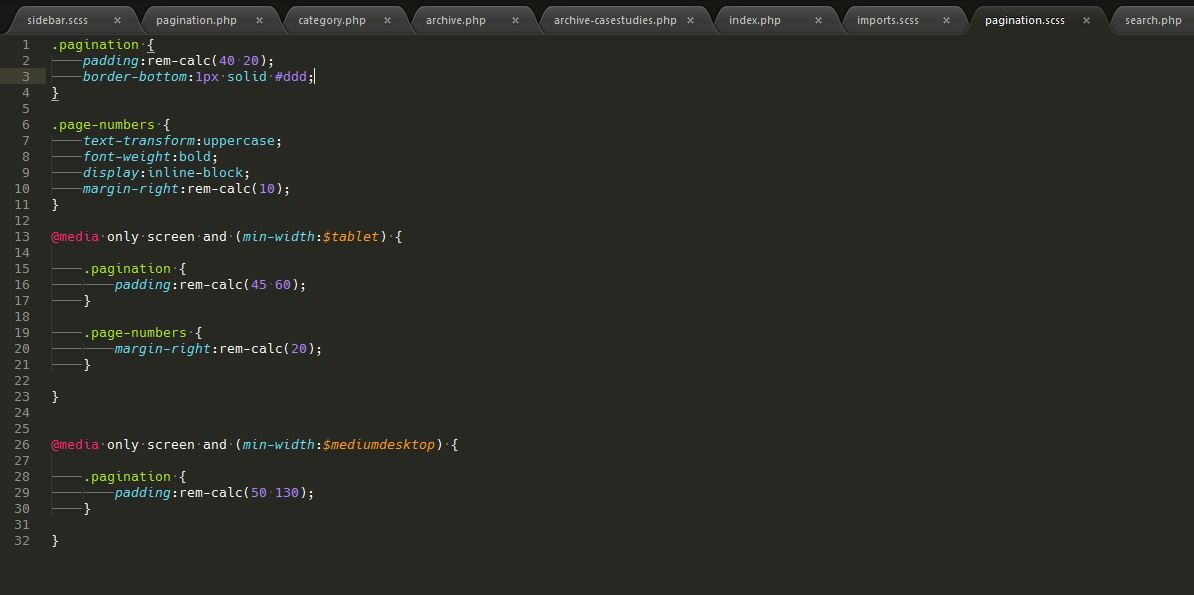Select the active pagination.scss tab
Image resolution: width=1194 pixels, height=595 pixels.
pyautogui.click(x=1025, y=21)
